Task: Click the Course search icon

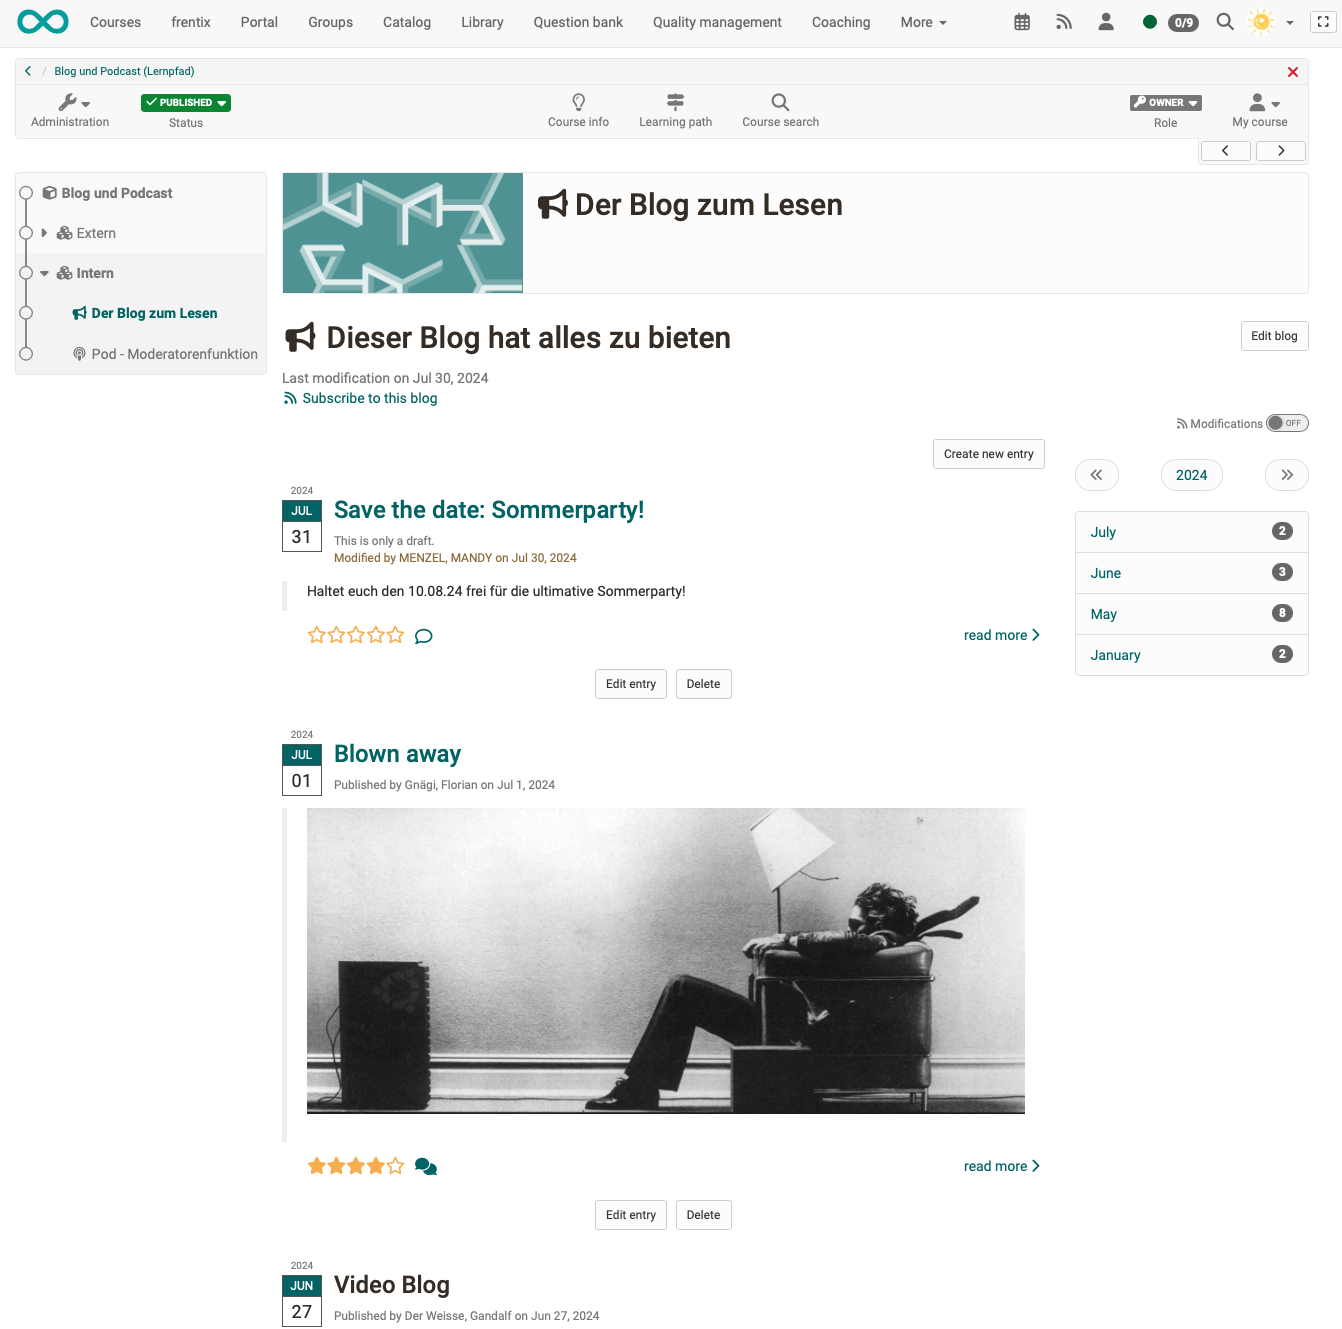Action: point(779,103)
